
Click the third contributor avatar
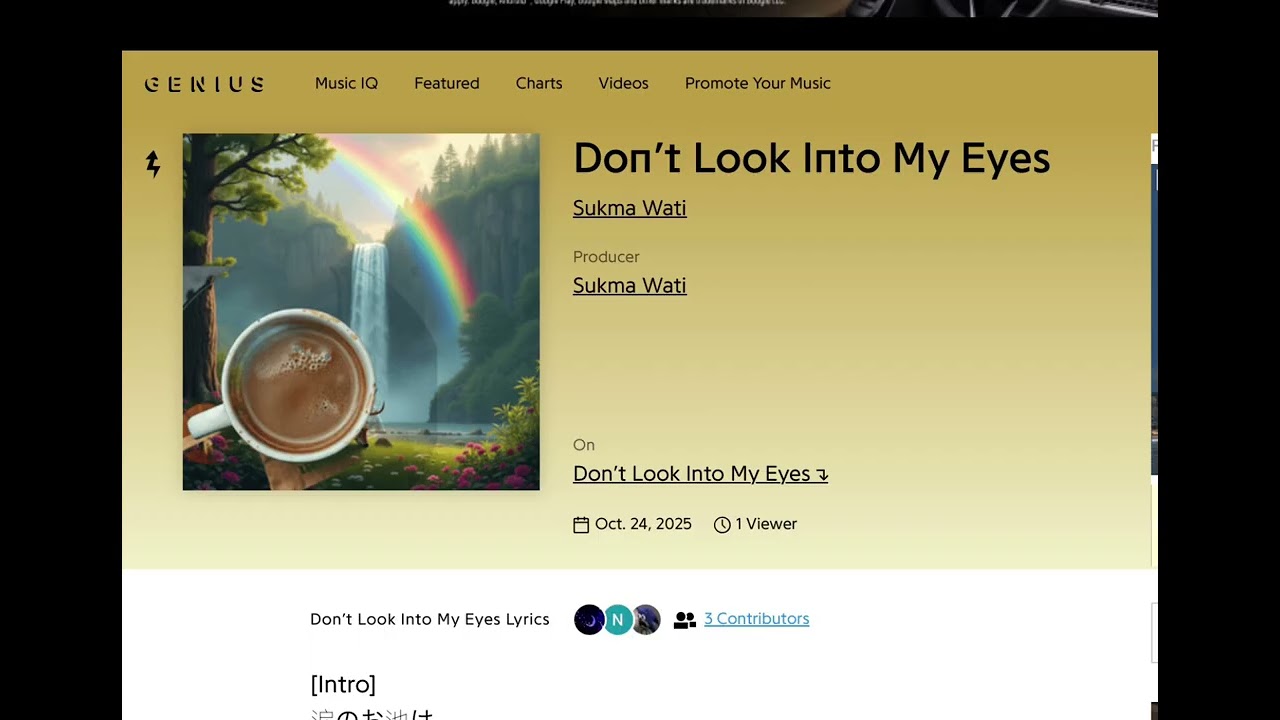[646, 620]
